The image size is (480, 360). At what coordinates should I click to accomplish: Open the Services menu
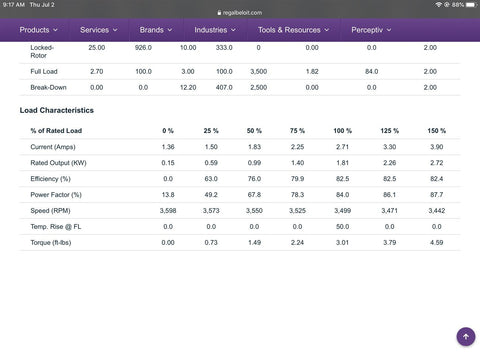coord(99,30)
